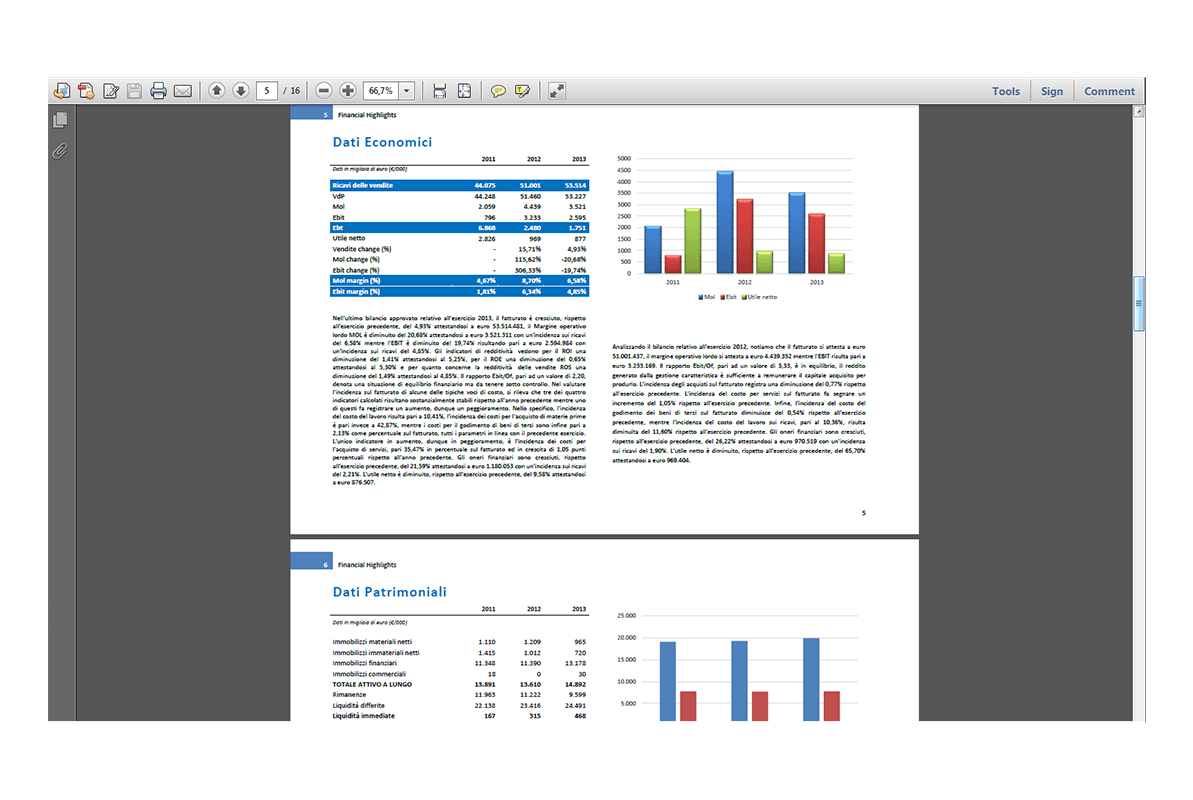Image resolution: width=1193 pixels, height=800 pixels.
Task: Click the 'Rimanenze' row label
Action: click(349, 695)
